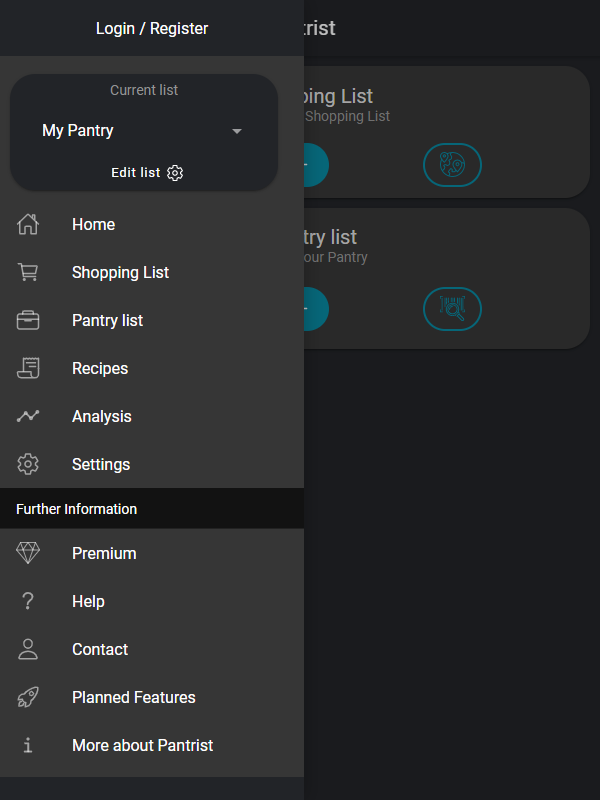The width and height of the screenshot is (600, 800).
Task: Click the Planned Features rocket icon
Action: click(x=28, y=697)
